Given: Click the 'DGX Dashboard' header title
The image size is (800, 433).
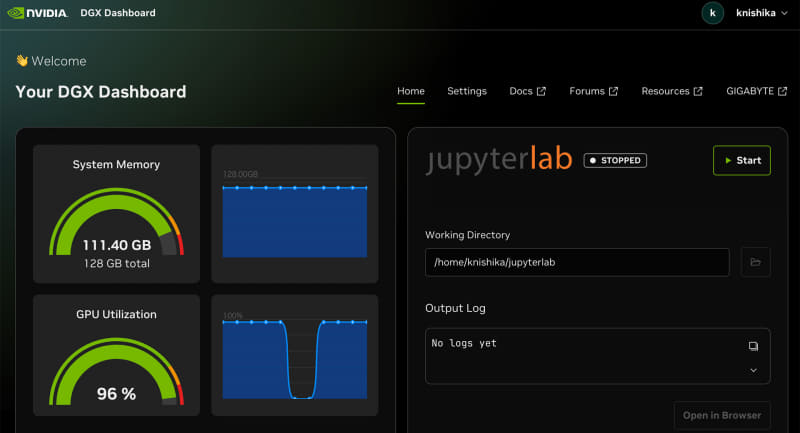Looking at the screenshot, I should (x=118, y=13).
